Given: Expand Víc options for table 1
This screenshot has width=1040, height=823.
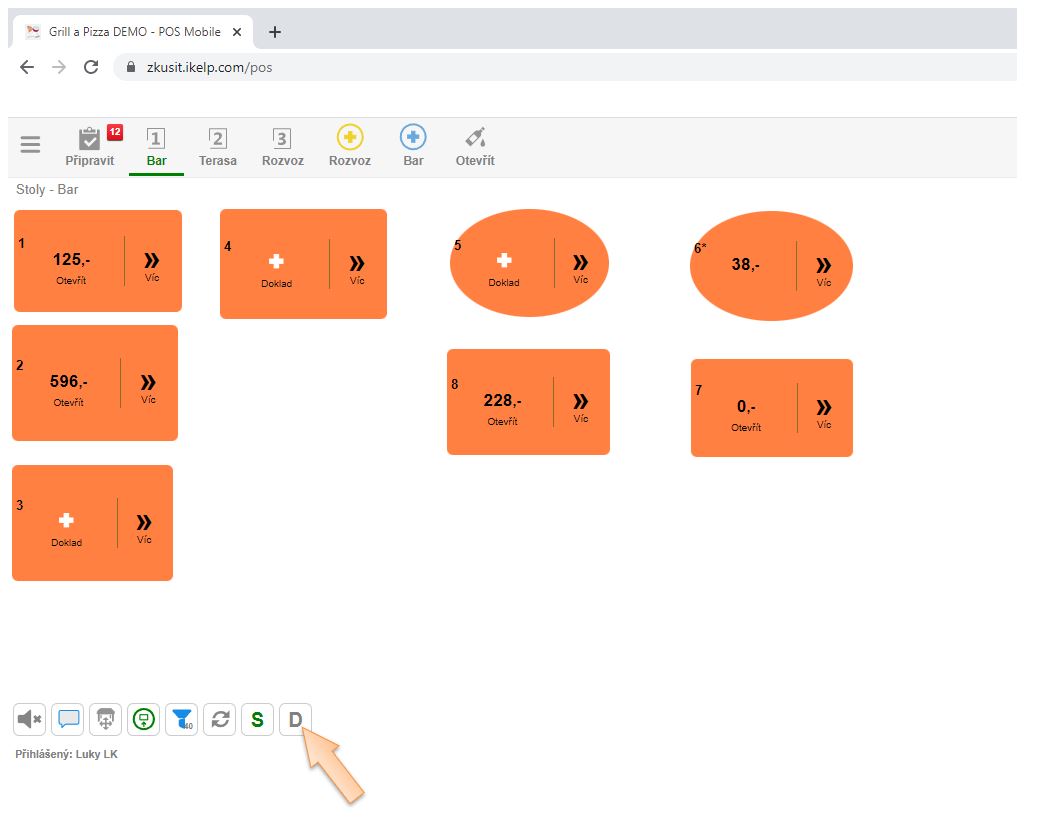Looking at the screenshot, I should 152,263.
